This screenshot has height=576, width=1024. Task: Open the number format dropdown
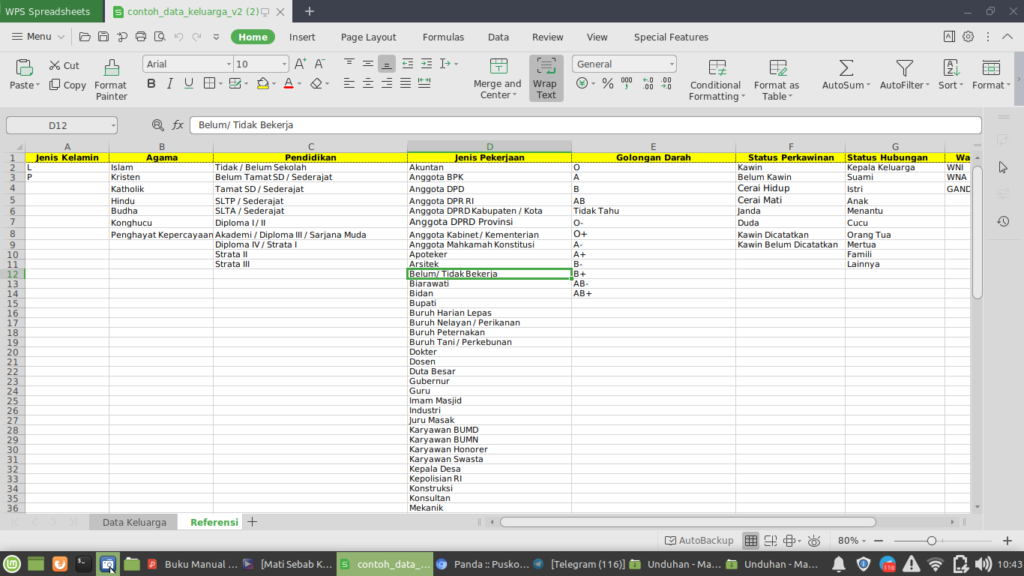click(x=671, y=64)
